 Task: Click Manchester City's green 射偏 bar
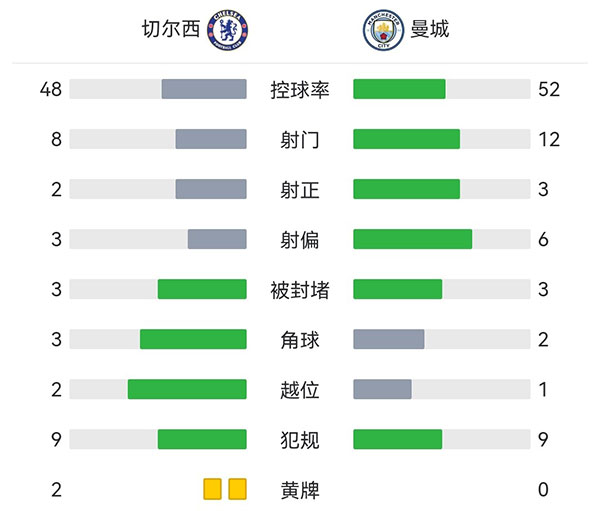(x=412, y=239)
